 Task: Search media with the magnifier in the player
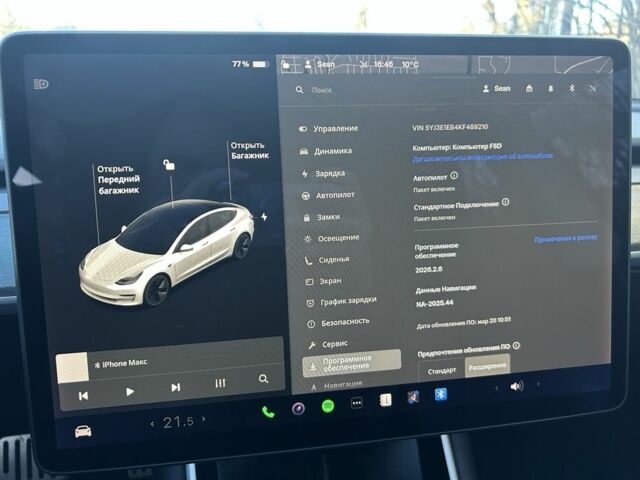263,380
